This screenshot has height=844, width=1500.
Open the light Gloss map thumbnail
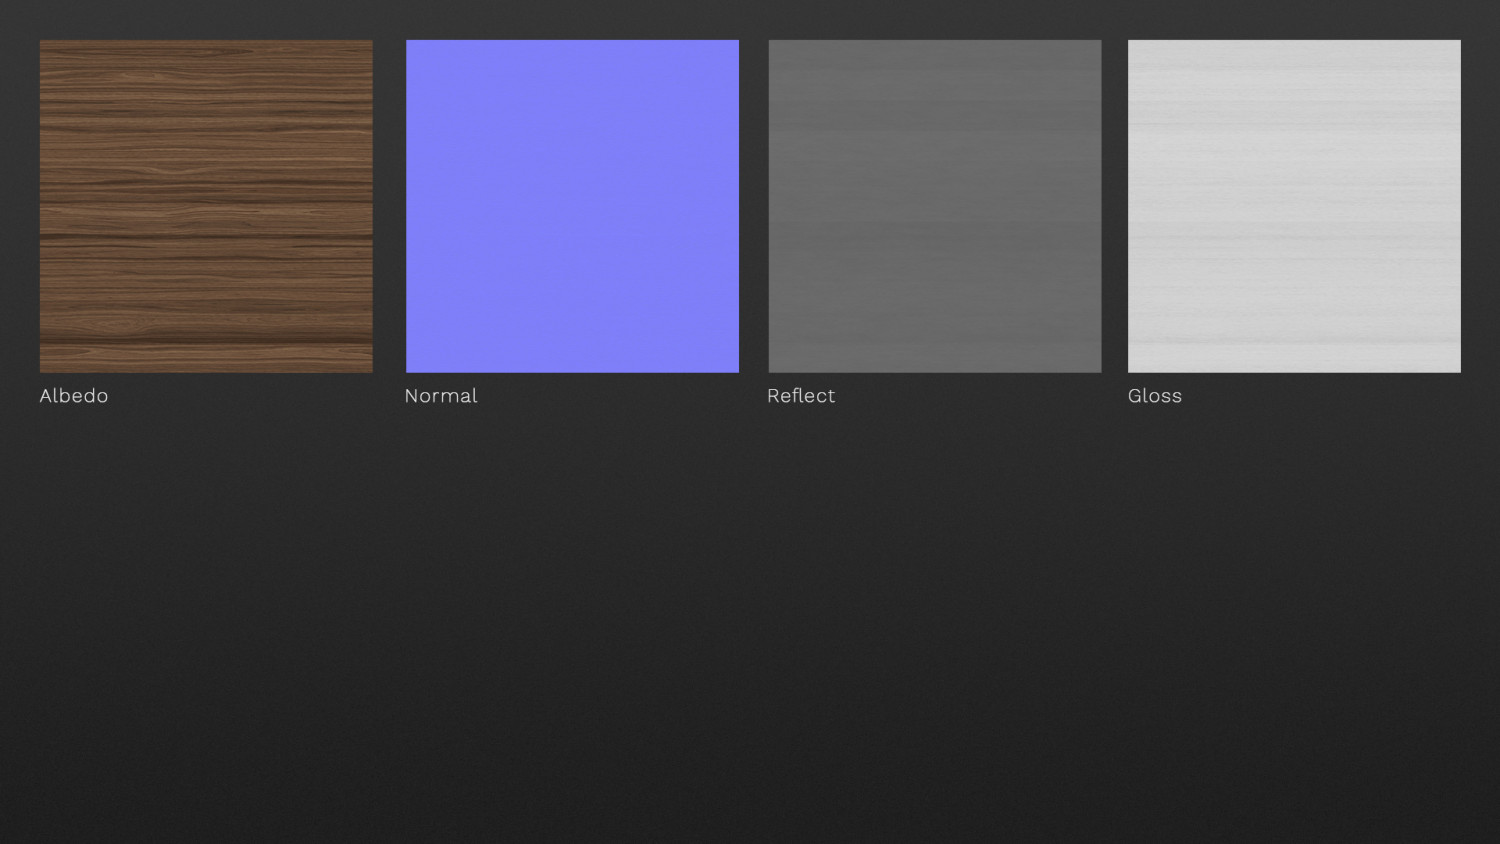coord(1294,206)
